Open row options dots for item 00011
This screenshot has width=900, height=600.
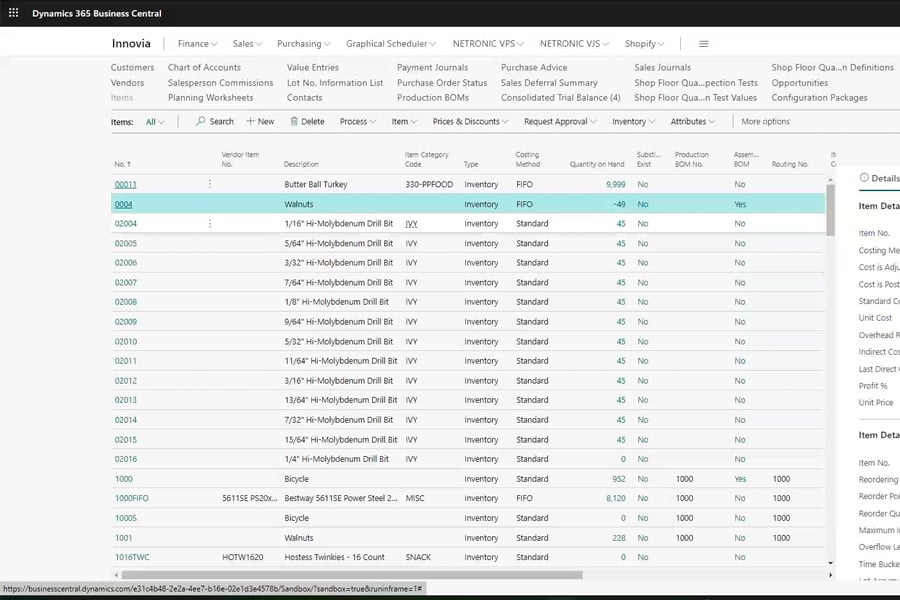click(x=210, y=184)
